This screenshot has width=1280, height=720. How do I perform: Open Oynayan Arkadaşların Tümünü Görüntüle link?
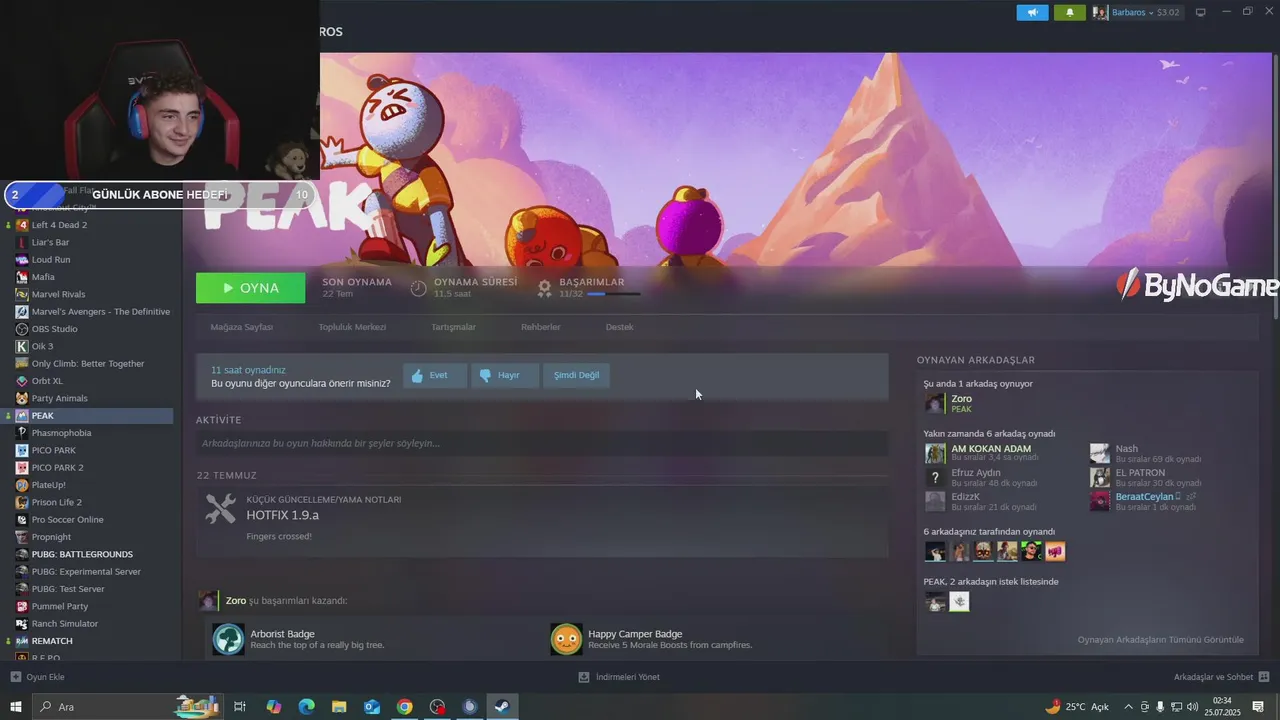click(x=1161, y=640)
